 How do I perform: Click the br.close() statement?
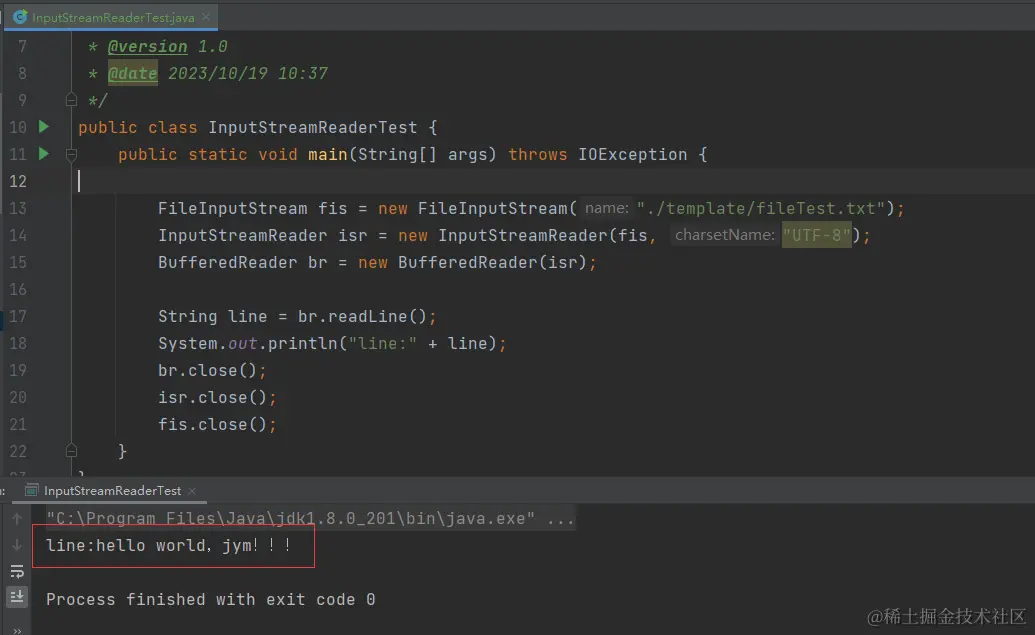212,370
